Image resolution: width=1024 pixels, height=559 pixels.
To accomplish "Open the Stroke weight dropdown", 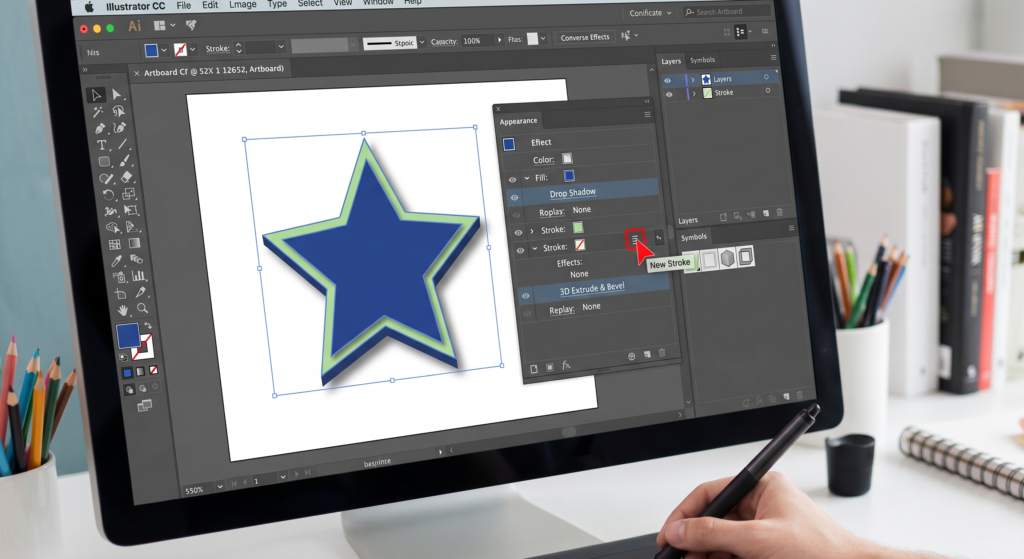I will [x=281, y=46].
